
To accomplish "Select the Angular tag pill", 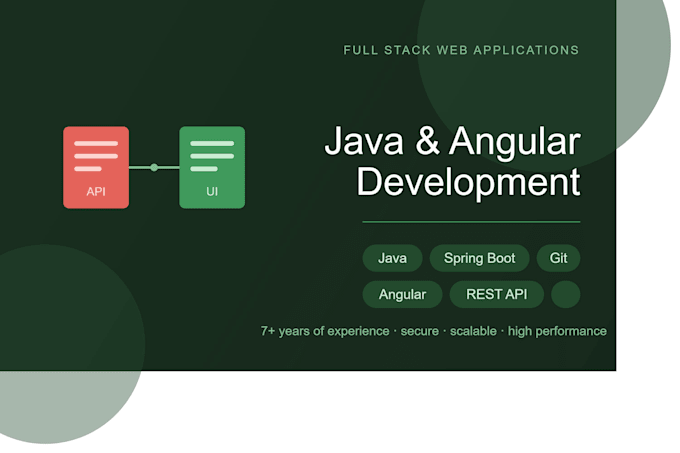I will (402, 294).
